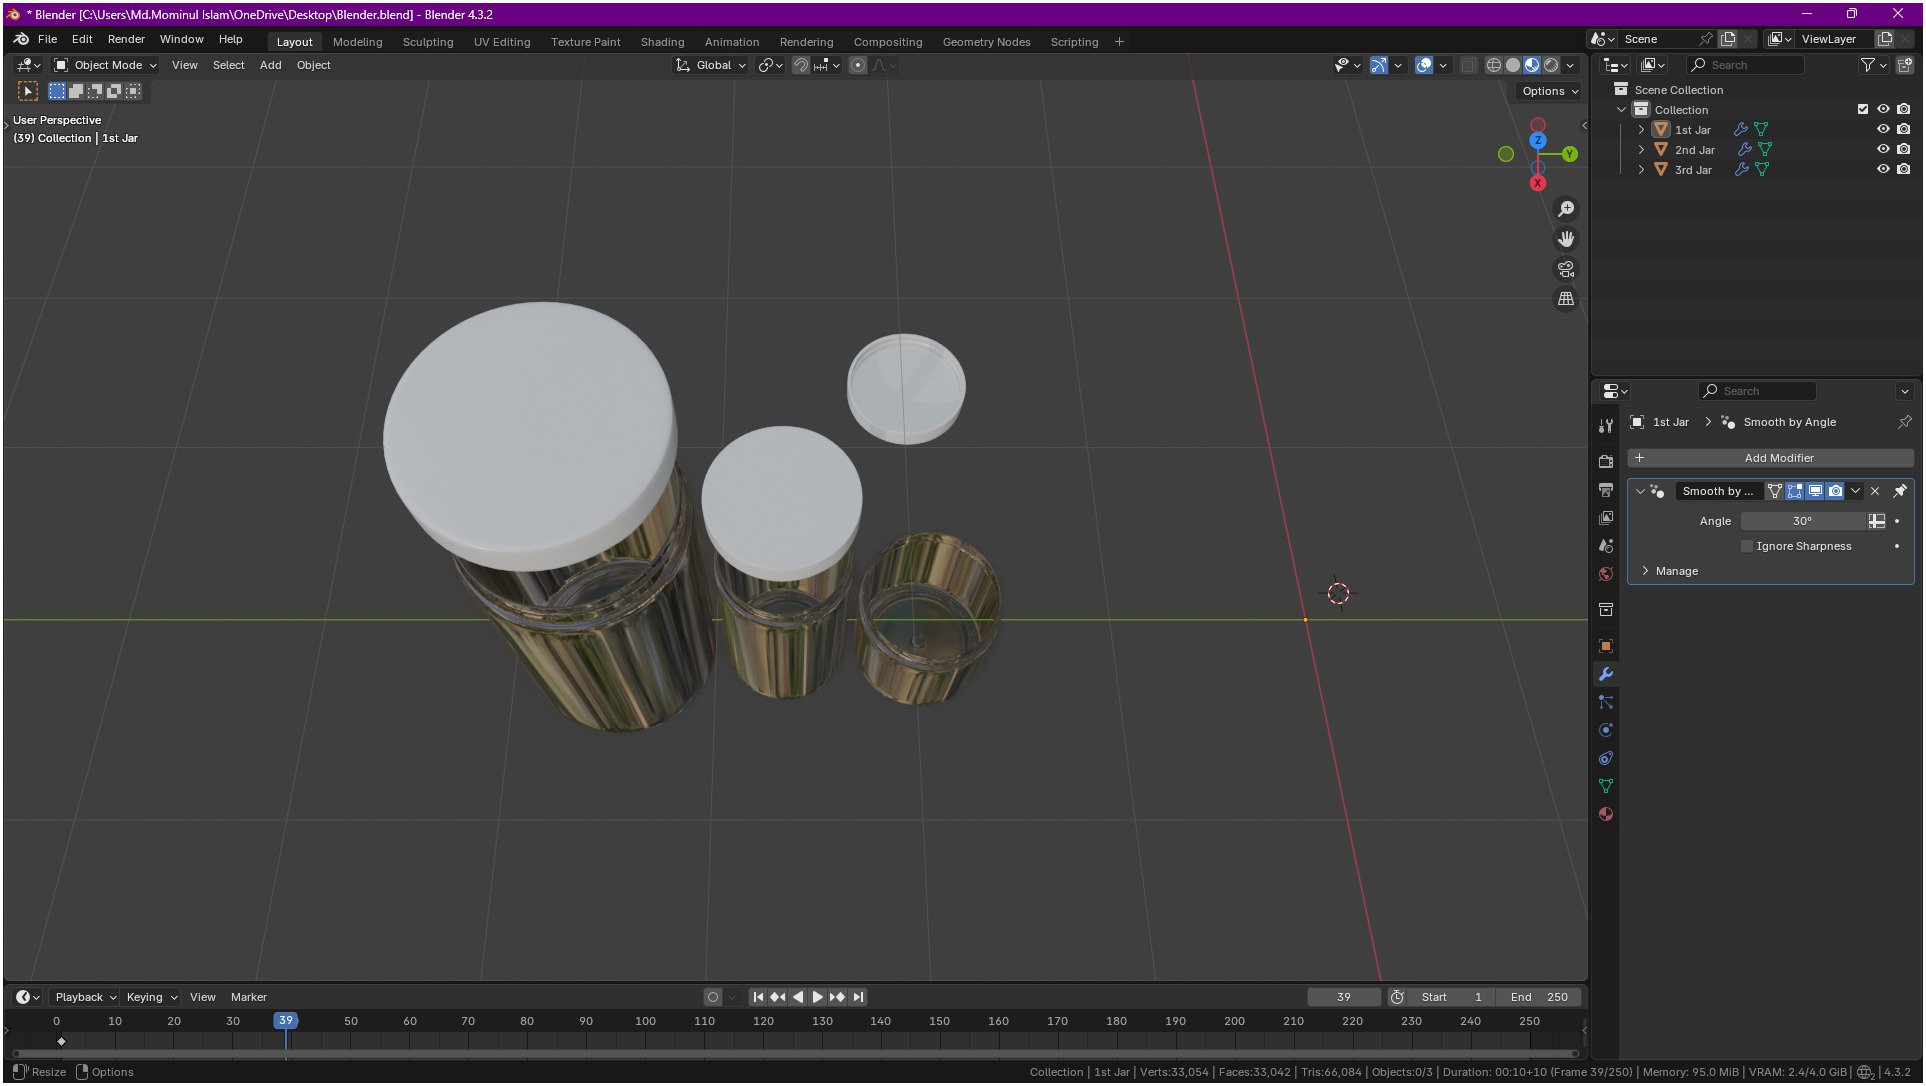Screen dimensions: 1926x1086
Task: Click the pan view hand icon
Action: pyautogui.click(x=1566, y=239)
